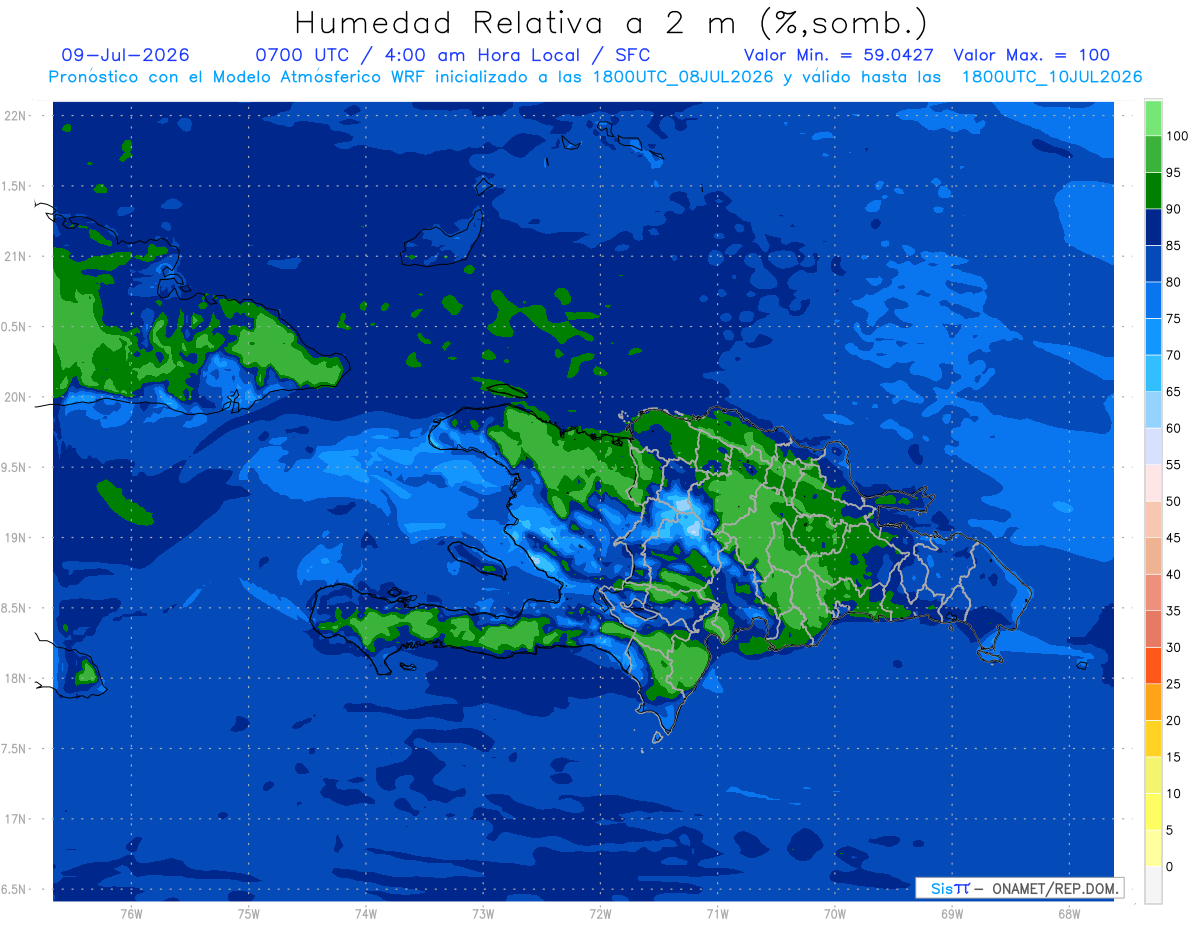Click the latitude axis label '20N'

16,397
